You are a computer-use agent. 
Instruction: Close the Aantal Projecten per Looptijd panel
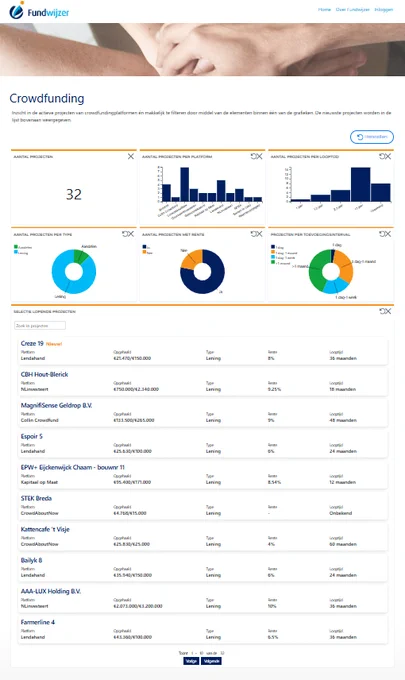click(x=388, y=156)
